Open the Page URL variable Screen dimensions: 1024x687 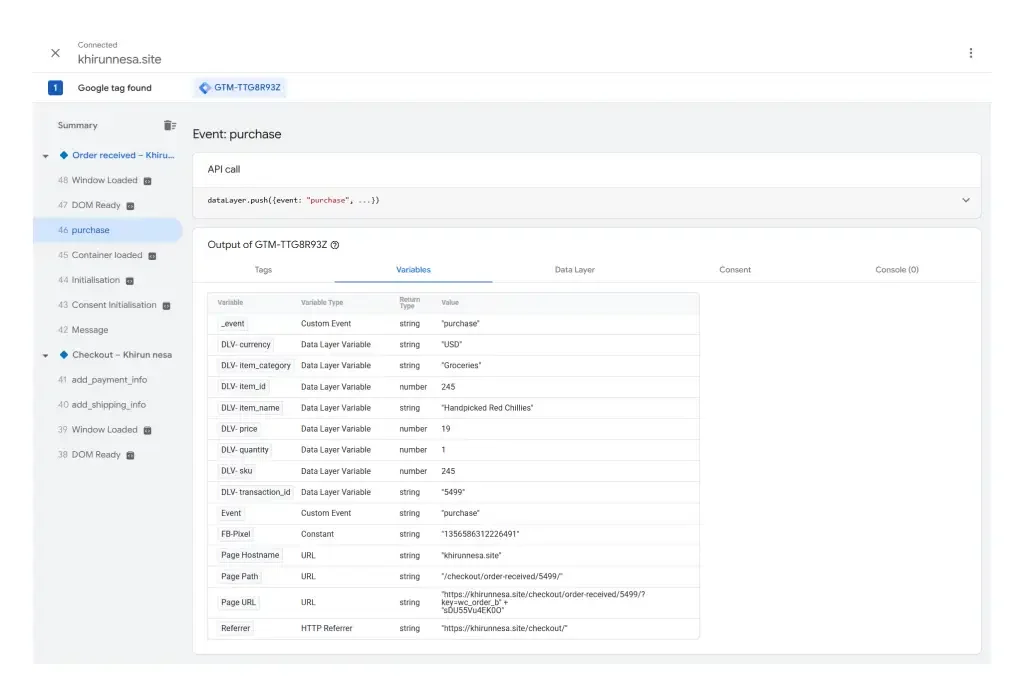pyautogui.click(x=238, y=602)
